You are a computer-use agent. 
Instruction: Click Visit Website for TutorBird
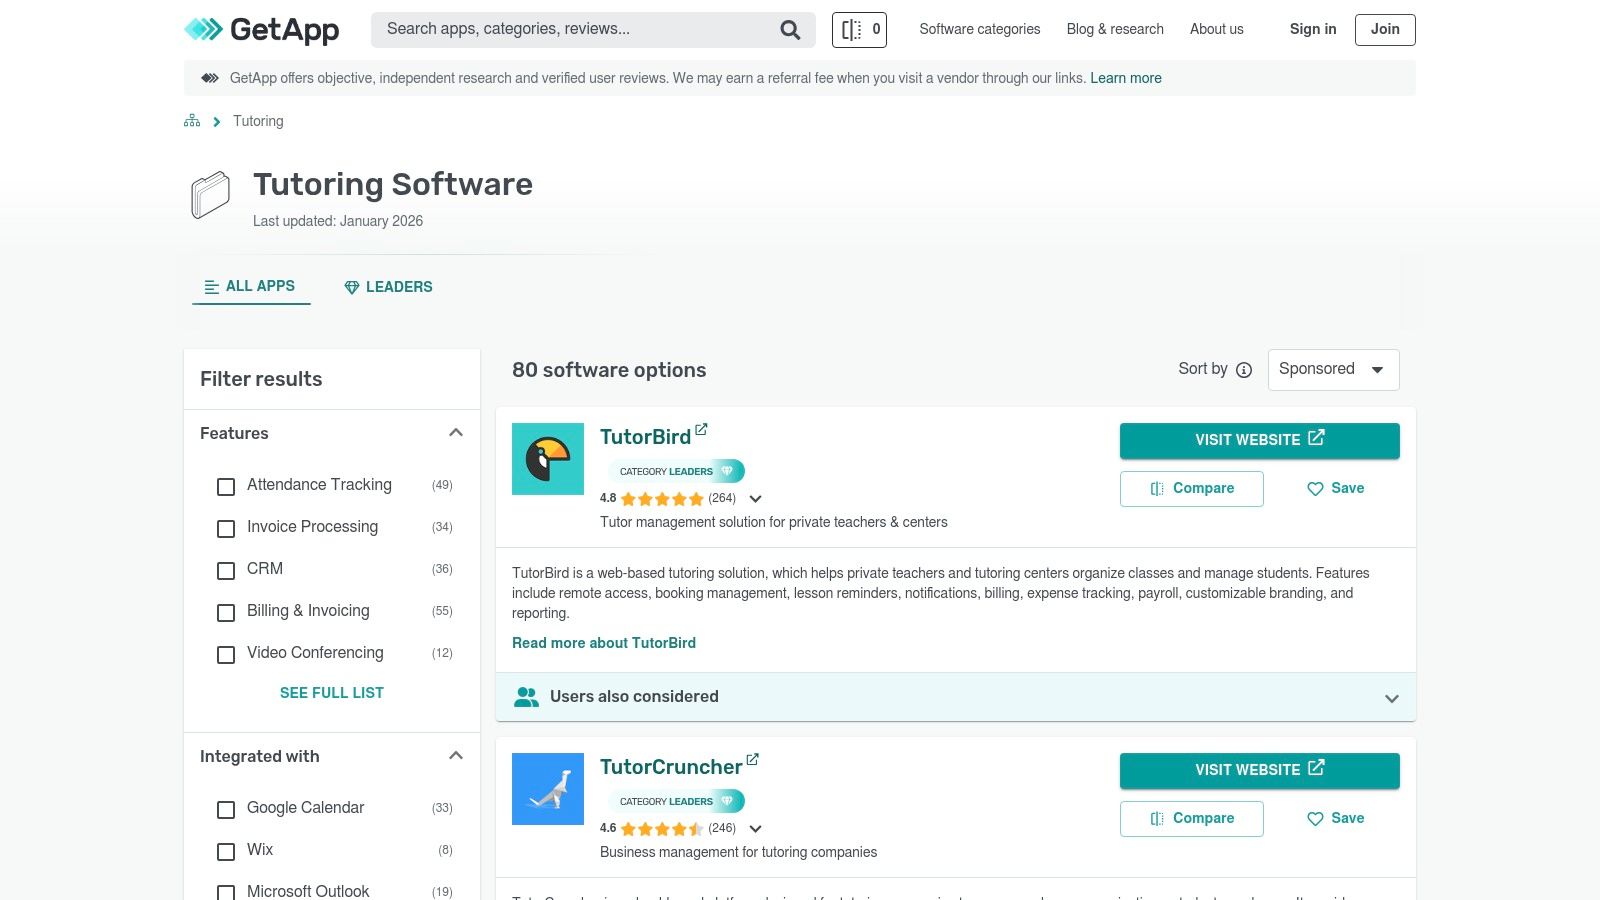coord(1259,440)
